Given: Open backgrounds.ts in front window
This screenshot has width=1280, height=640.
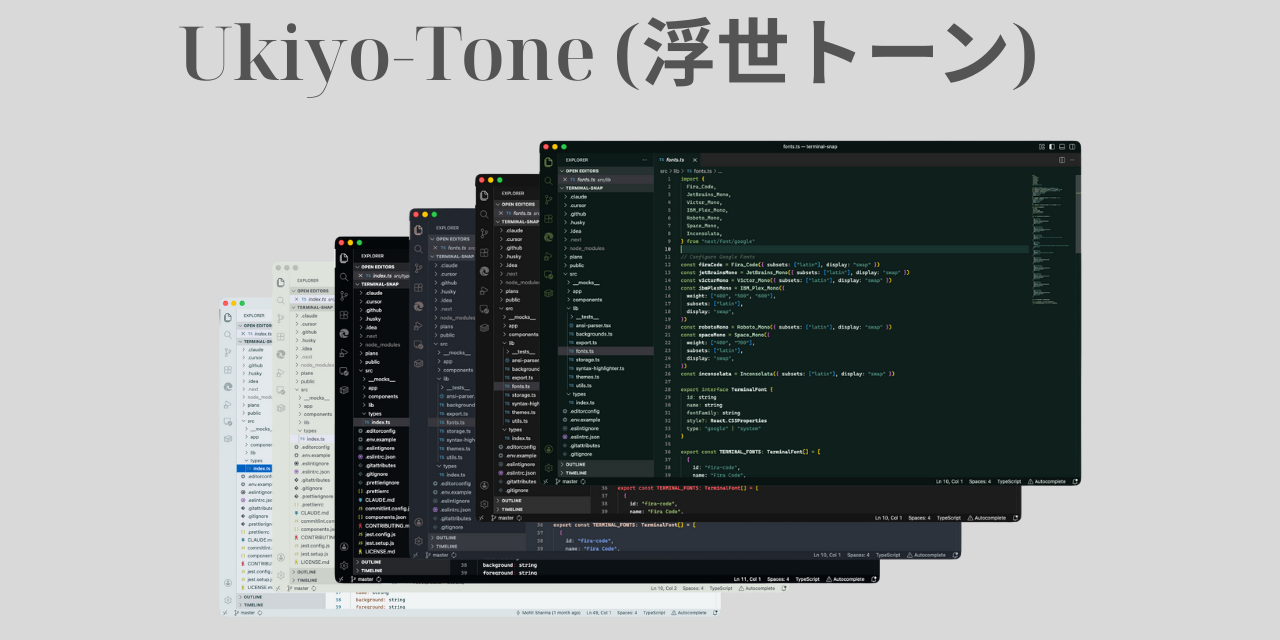Looking at the screenshot, I should click(x=606, y=334).
